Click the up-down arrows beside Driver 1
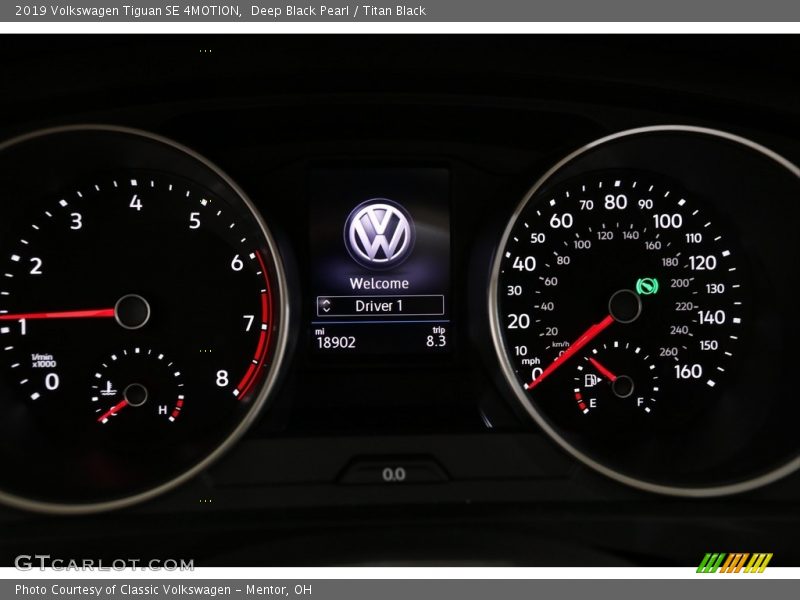 tap(327, 306)
